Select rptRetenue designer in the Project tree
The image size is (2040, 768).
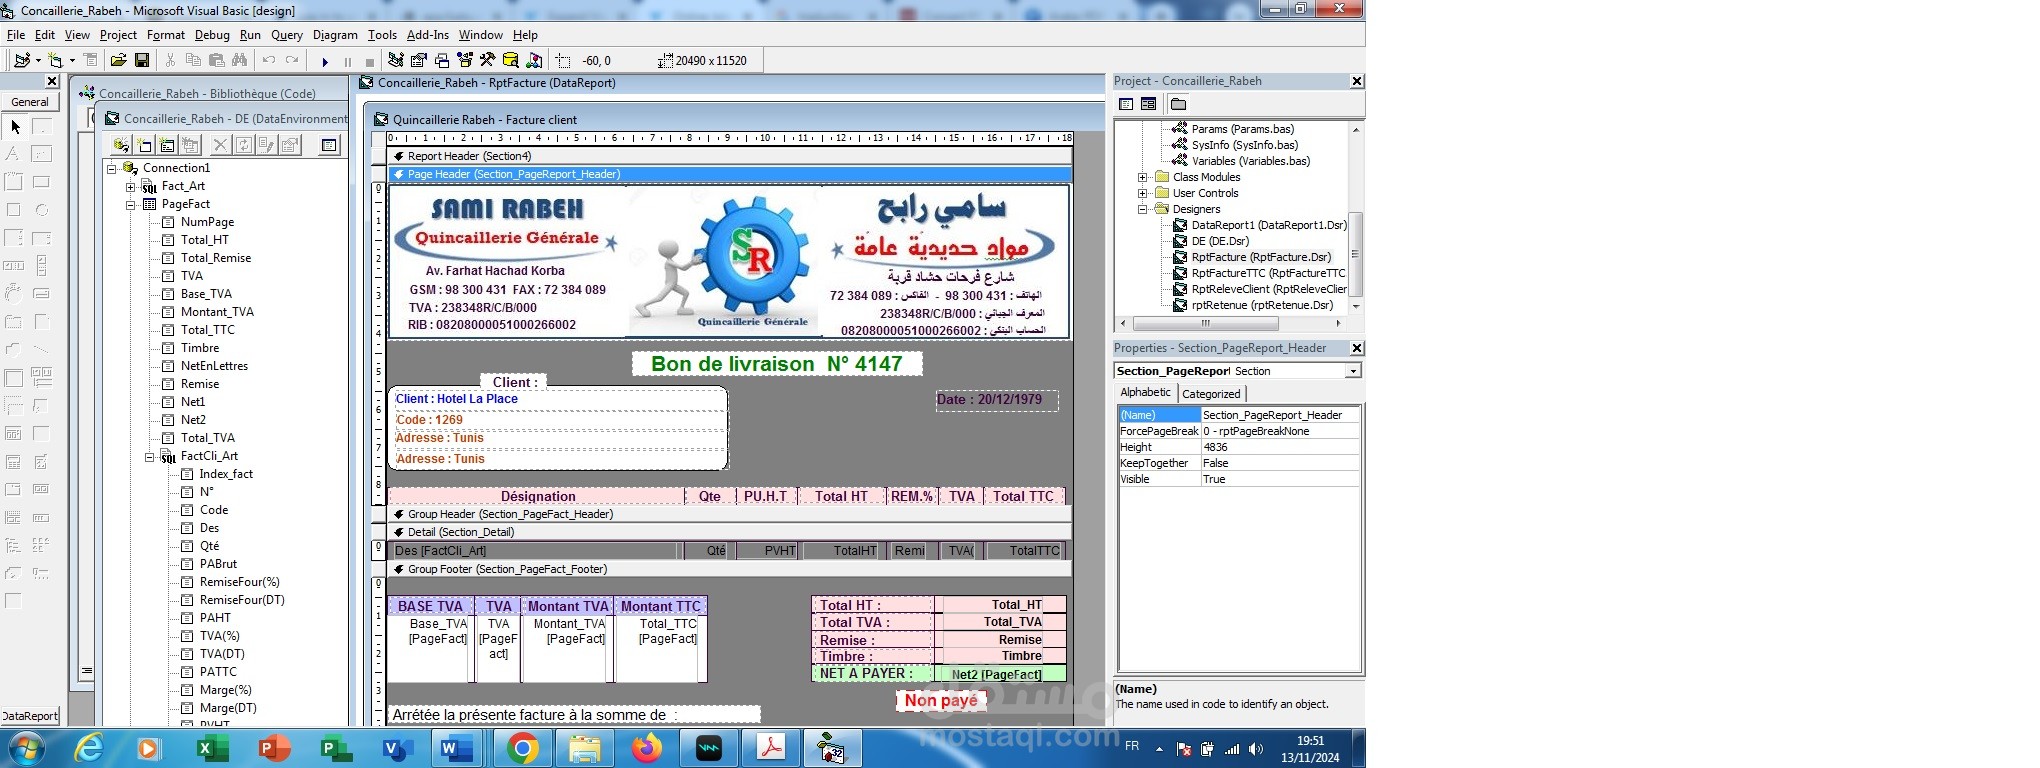click(1260, 305)
